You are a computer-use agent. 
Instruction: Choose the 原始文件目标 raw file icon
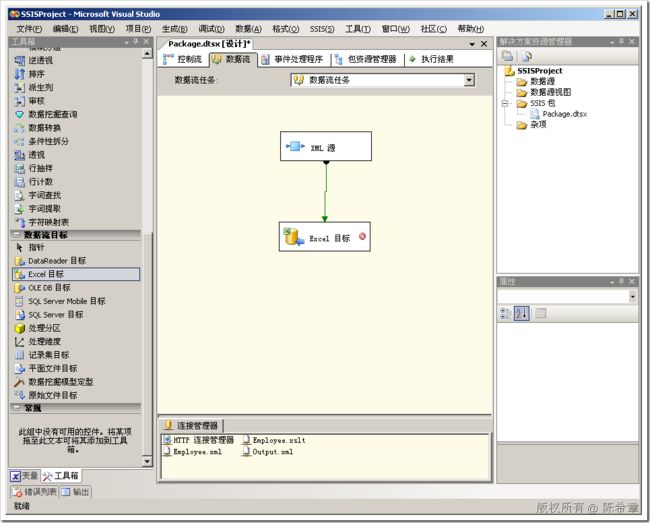point(19,395)
